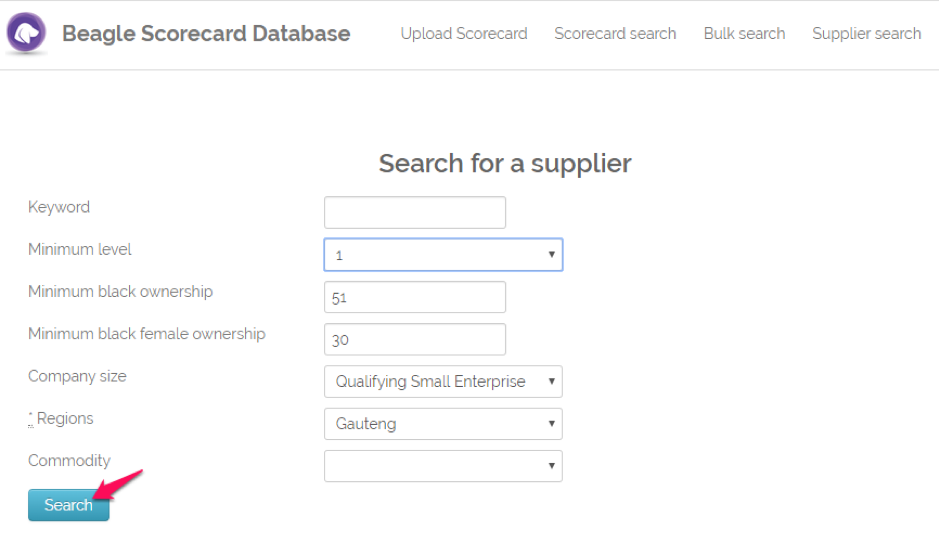
Task: Click the Minimum black female ownership field
Action: coord(414,339)
